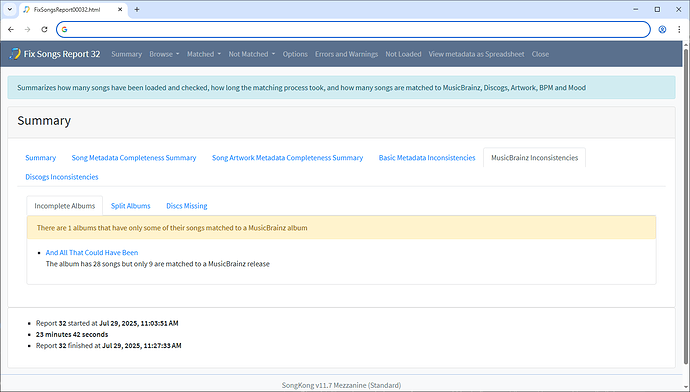Click the page vertical scrollbar
The image size is (690, 392).
[x=686, y=202]
